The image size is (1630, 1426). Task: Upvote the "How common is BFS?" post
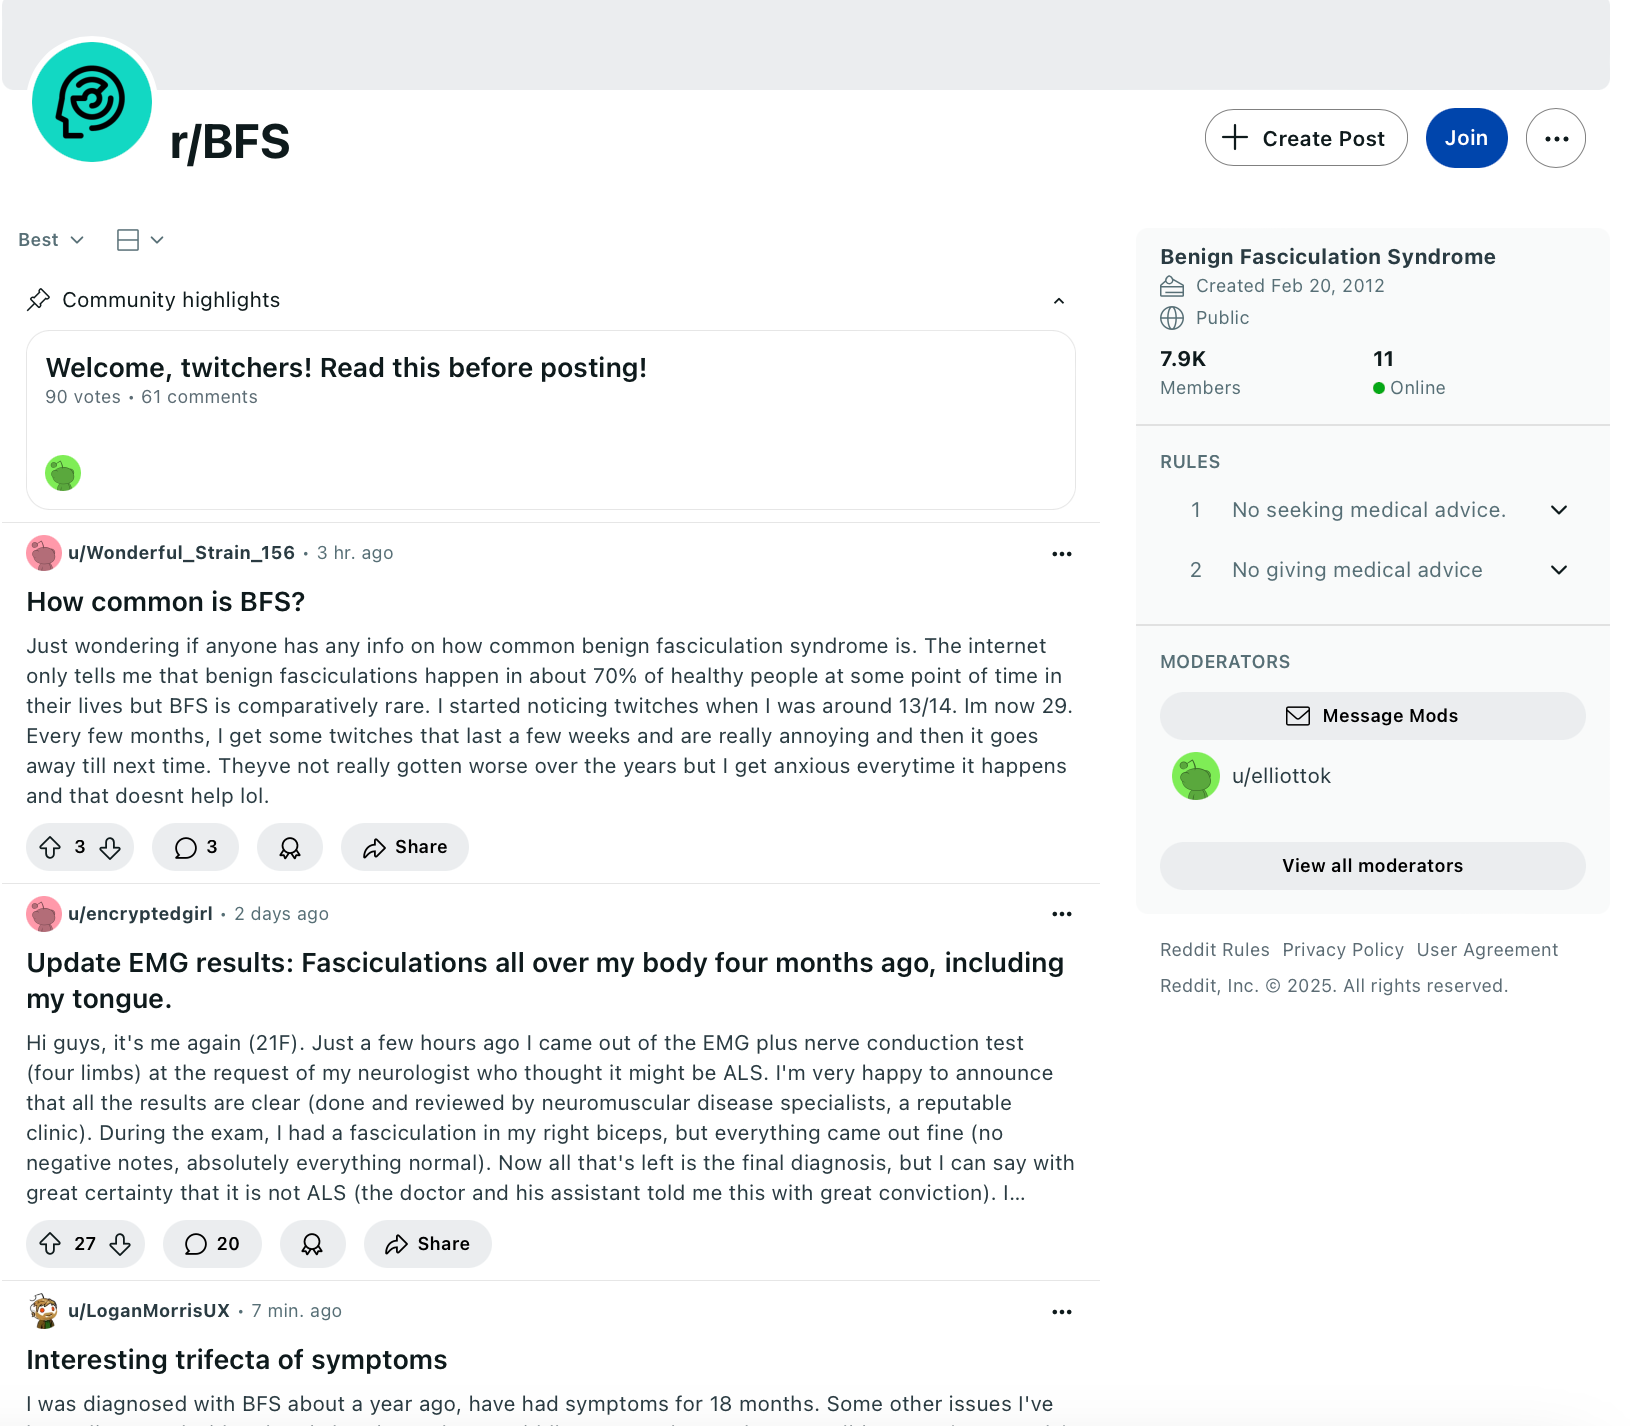(50, 848)
